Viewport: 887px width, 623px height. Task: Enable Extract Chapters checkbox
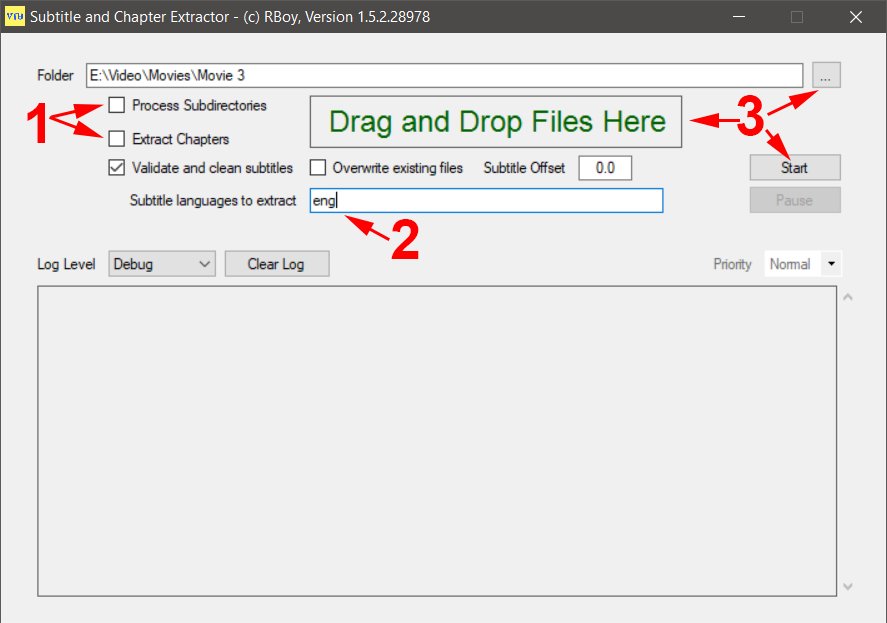click(117, 139)
